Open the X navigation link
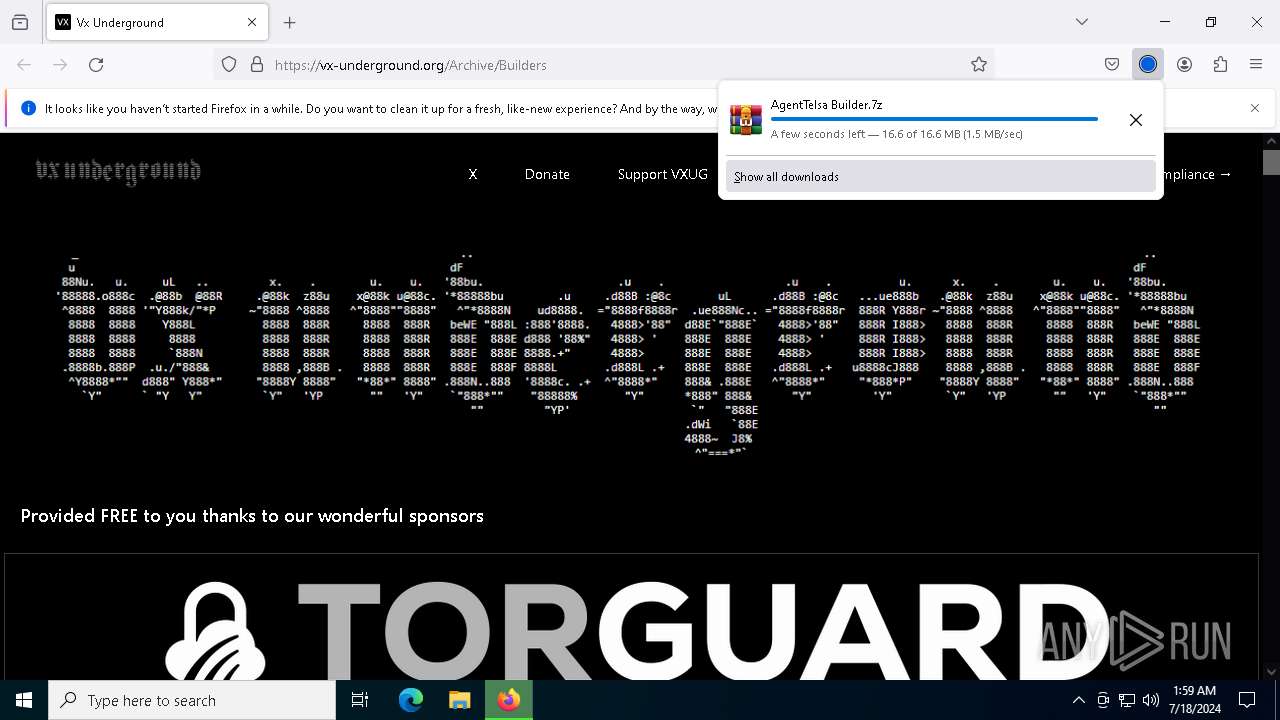 click(x=473, y=174)
